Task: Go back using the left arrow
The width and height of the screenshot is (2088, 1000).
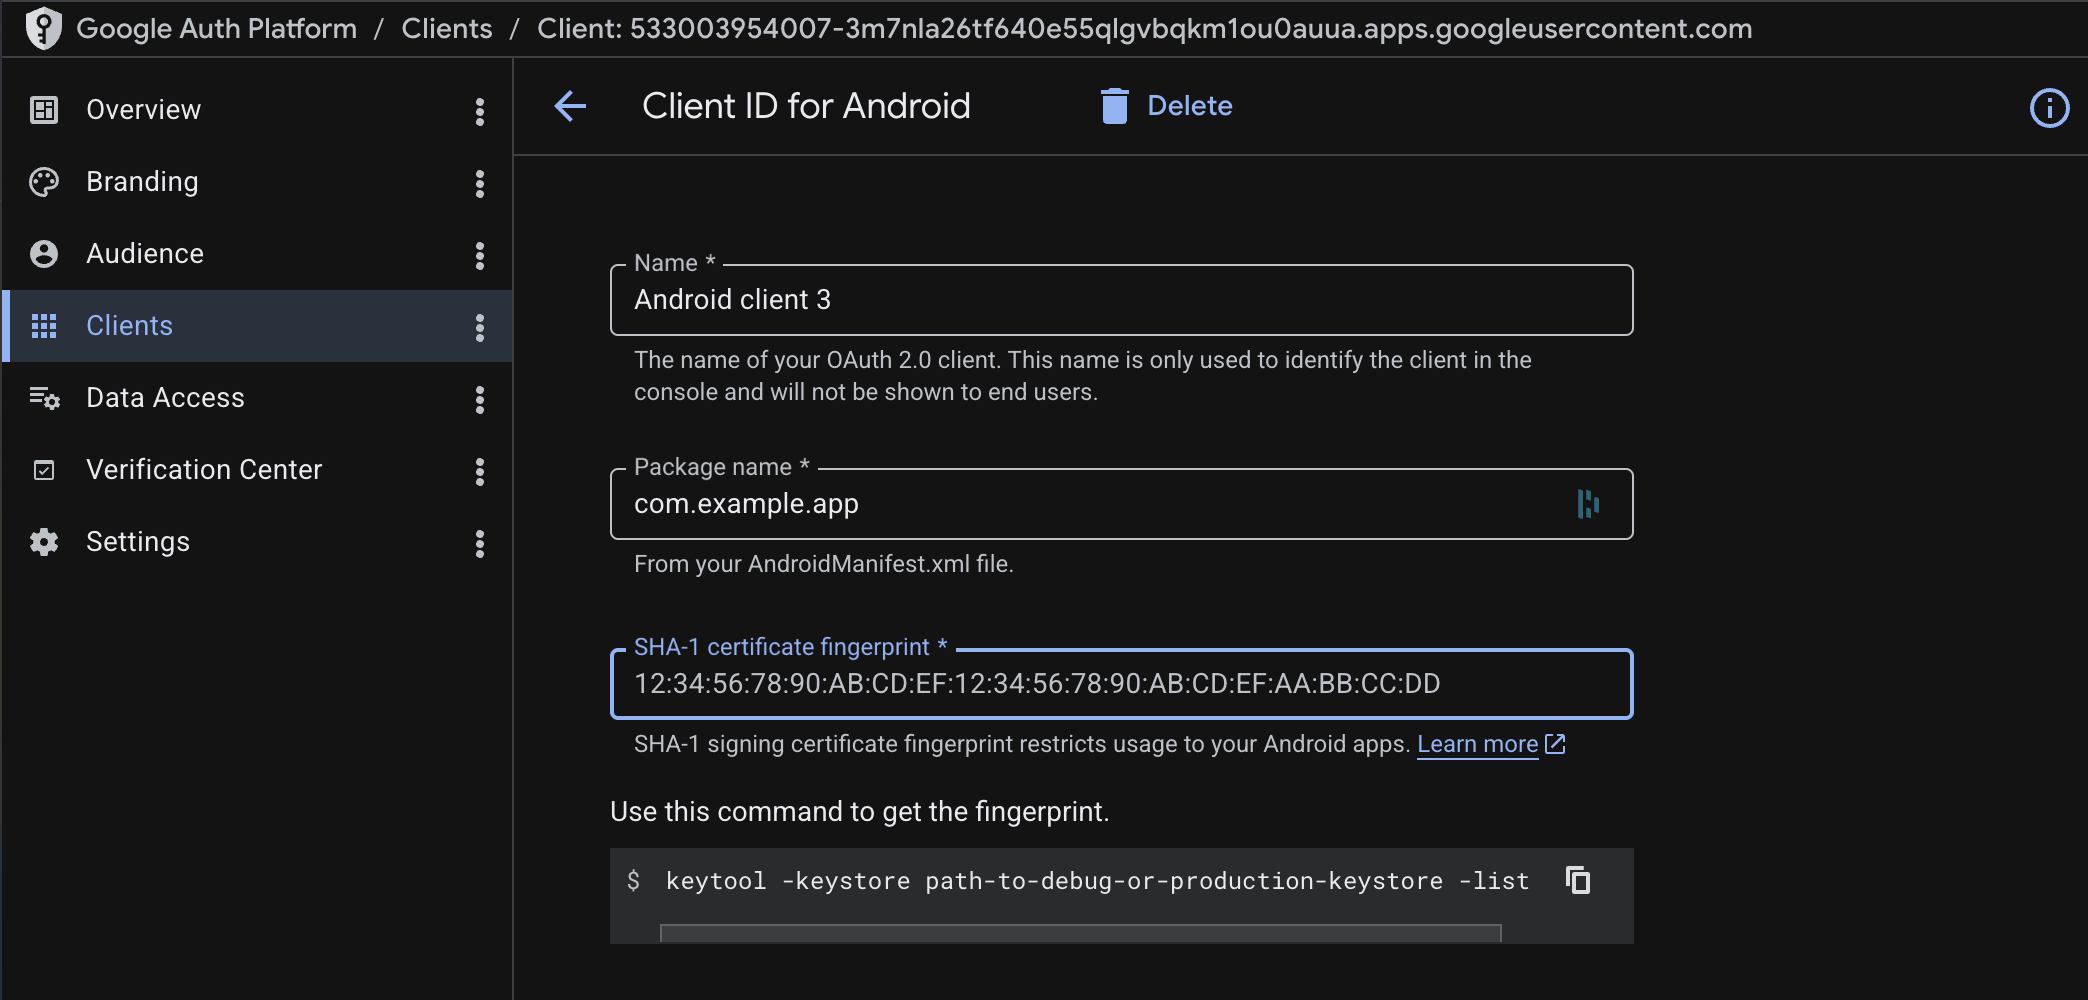Action: coord(570,106)
